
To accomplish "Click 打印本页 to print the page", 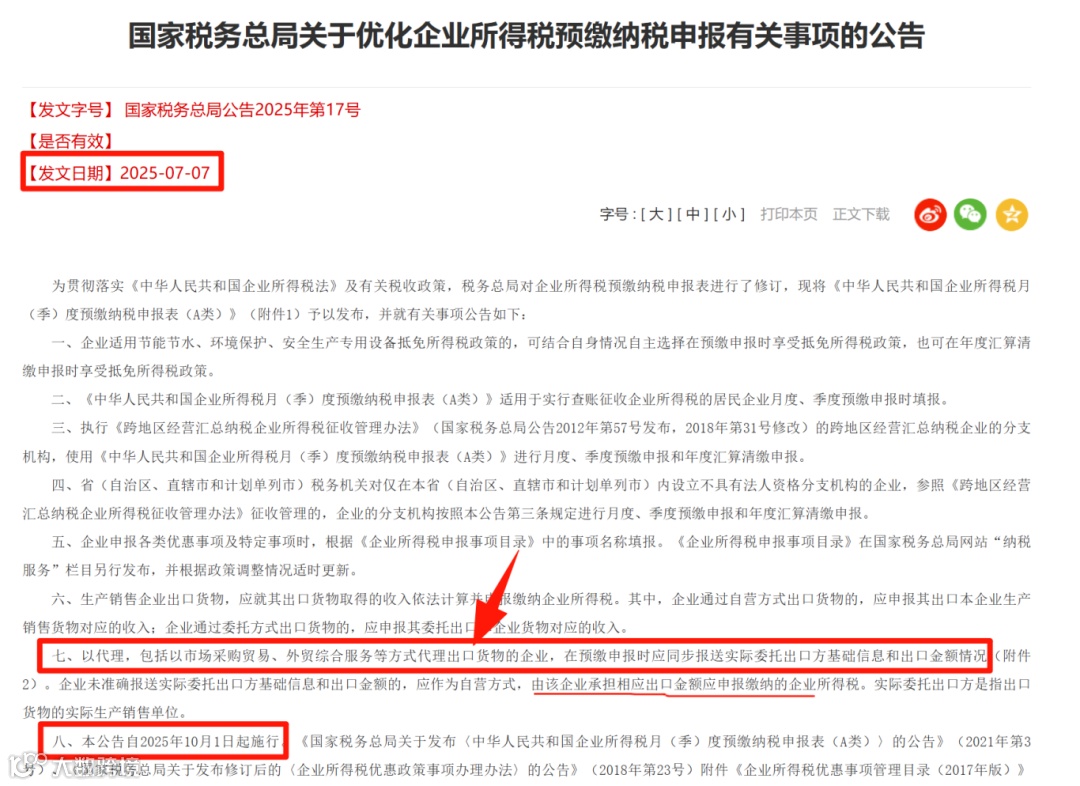I will coord(789,214).
